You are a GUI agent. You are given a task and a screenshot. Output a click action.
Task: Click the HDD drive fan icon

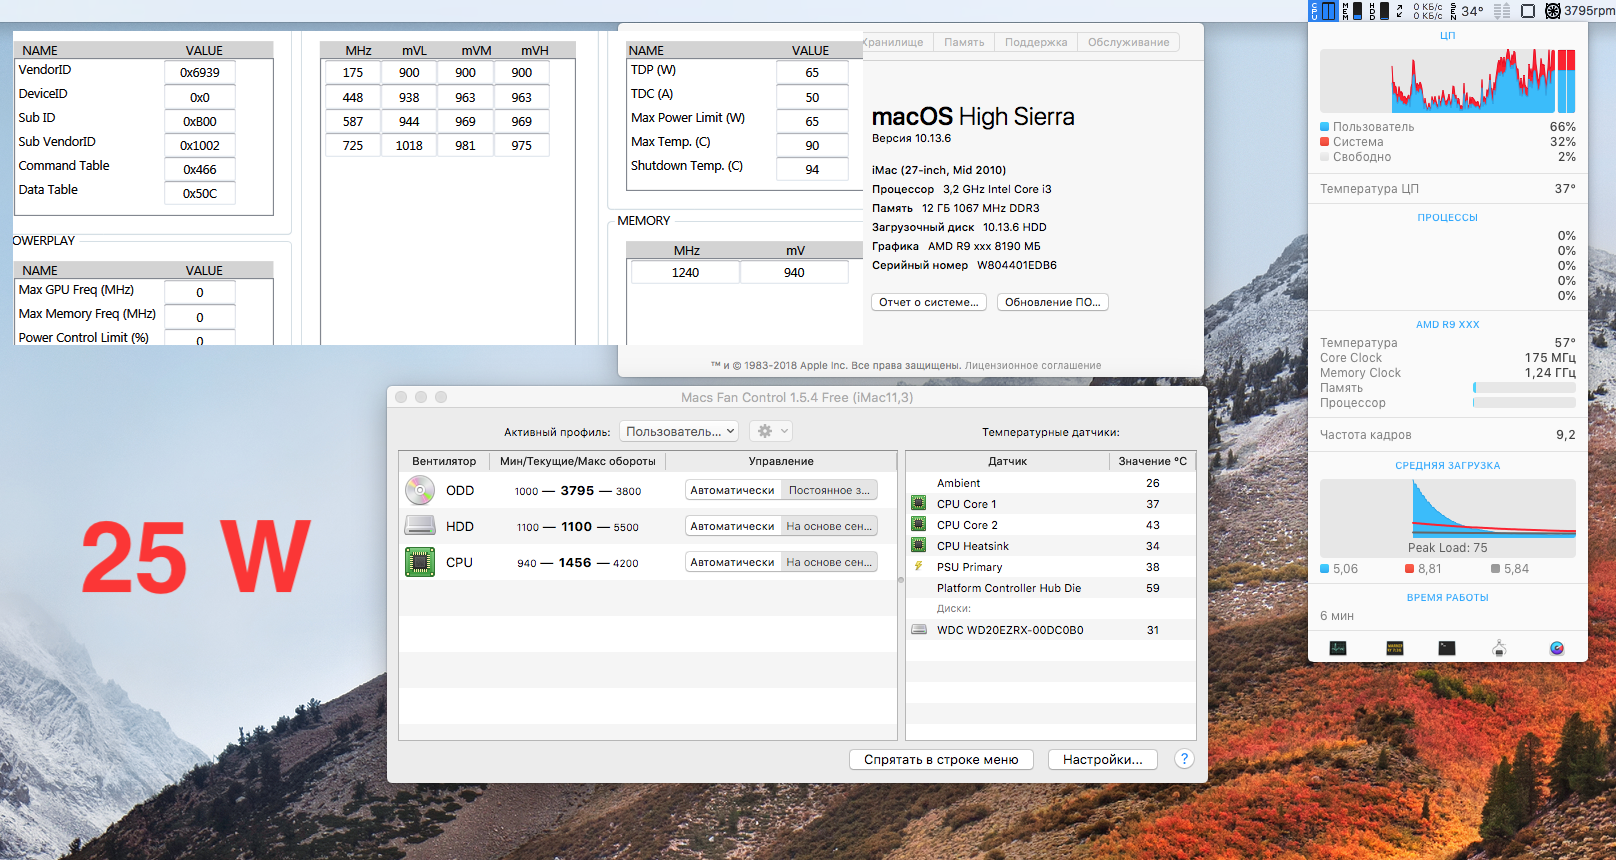420,526
